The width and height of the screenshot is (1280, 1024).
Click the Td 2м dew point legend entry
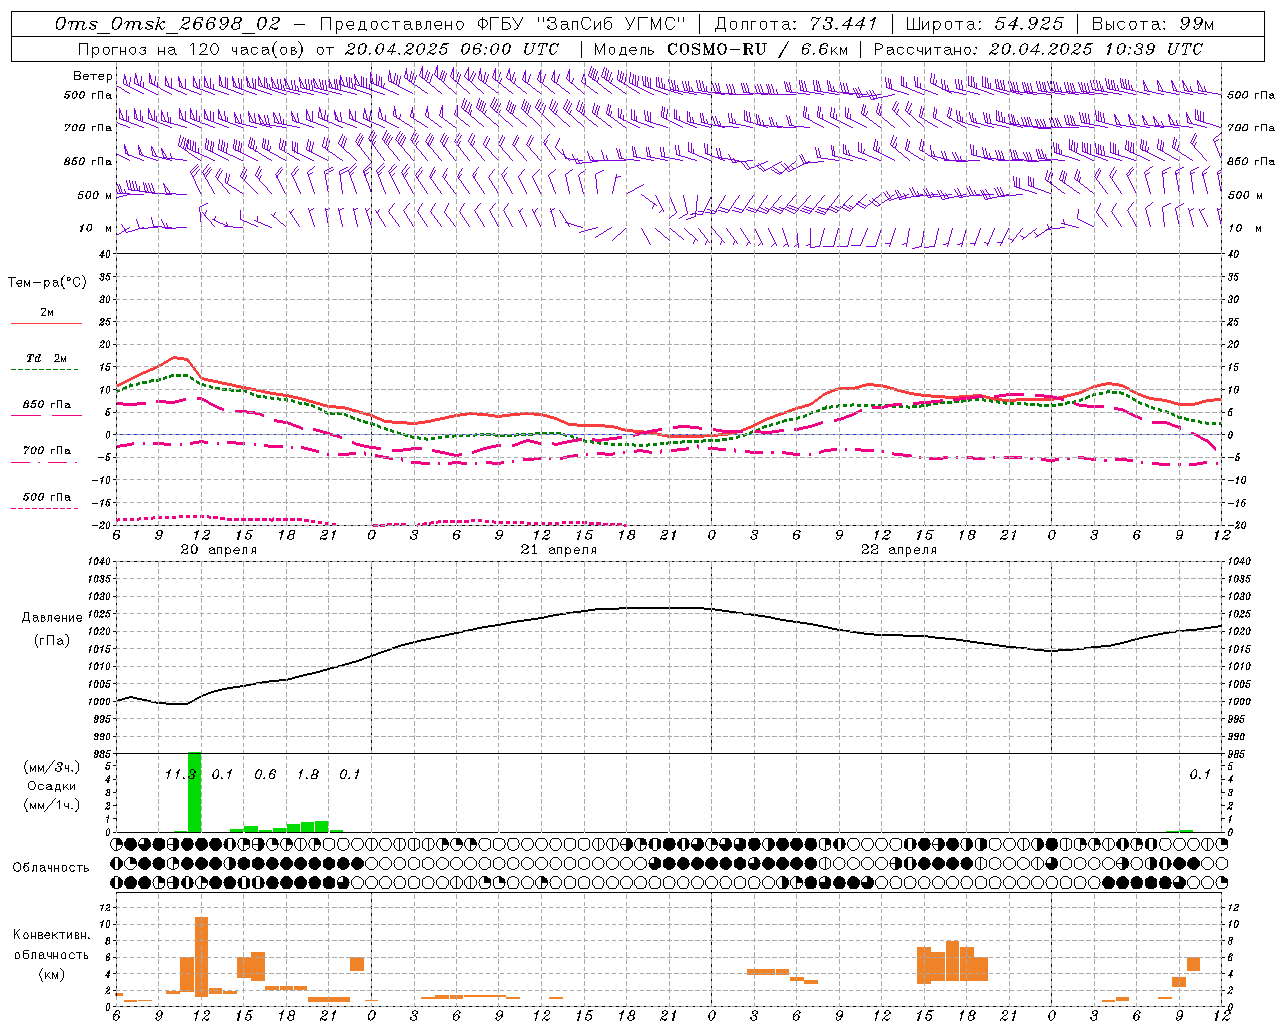tap(46, 358)
